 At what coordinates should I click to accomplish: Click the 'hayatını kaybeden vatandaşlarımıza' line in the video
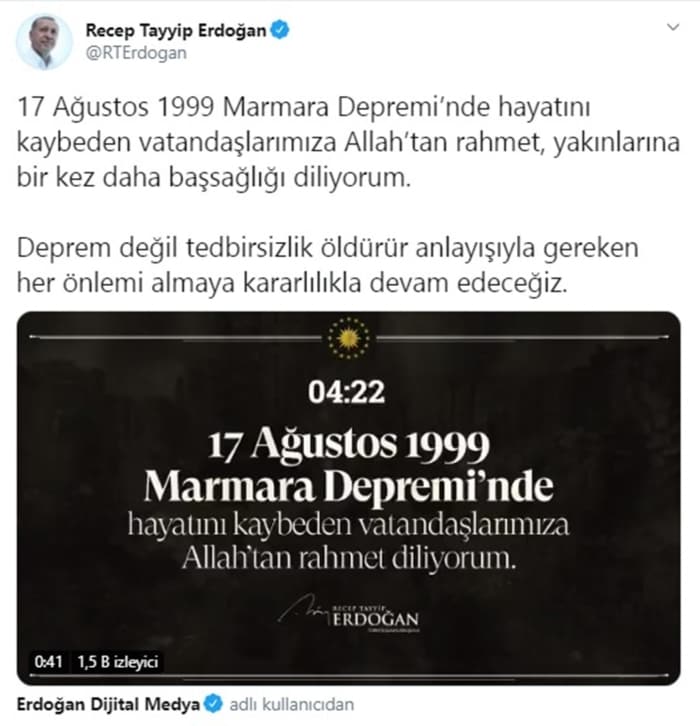[349, 525]
